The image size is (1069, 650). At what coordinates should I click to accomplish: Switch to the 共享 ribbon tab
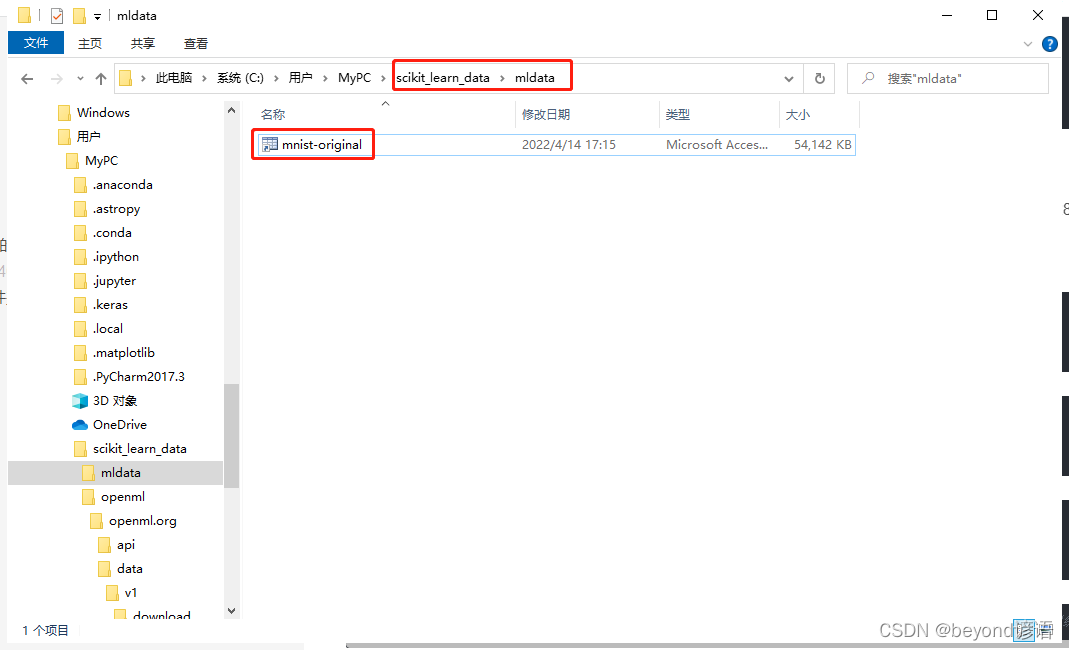point(142,43)
